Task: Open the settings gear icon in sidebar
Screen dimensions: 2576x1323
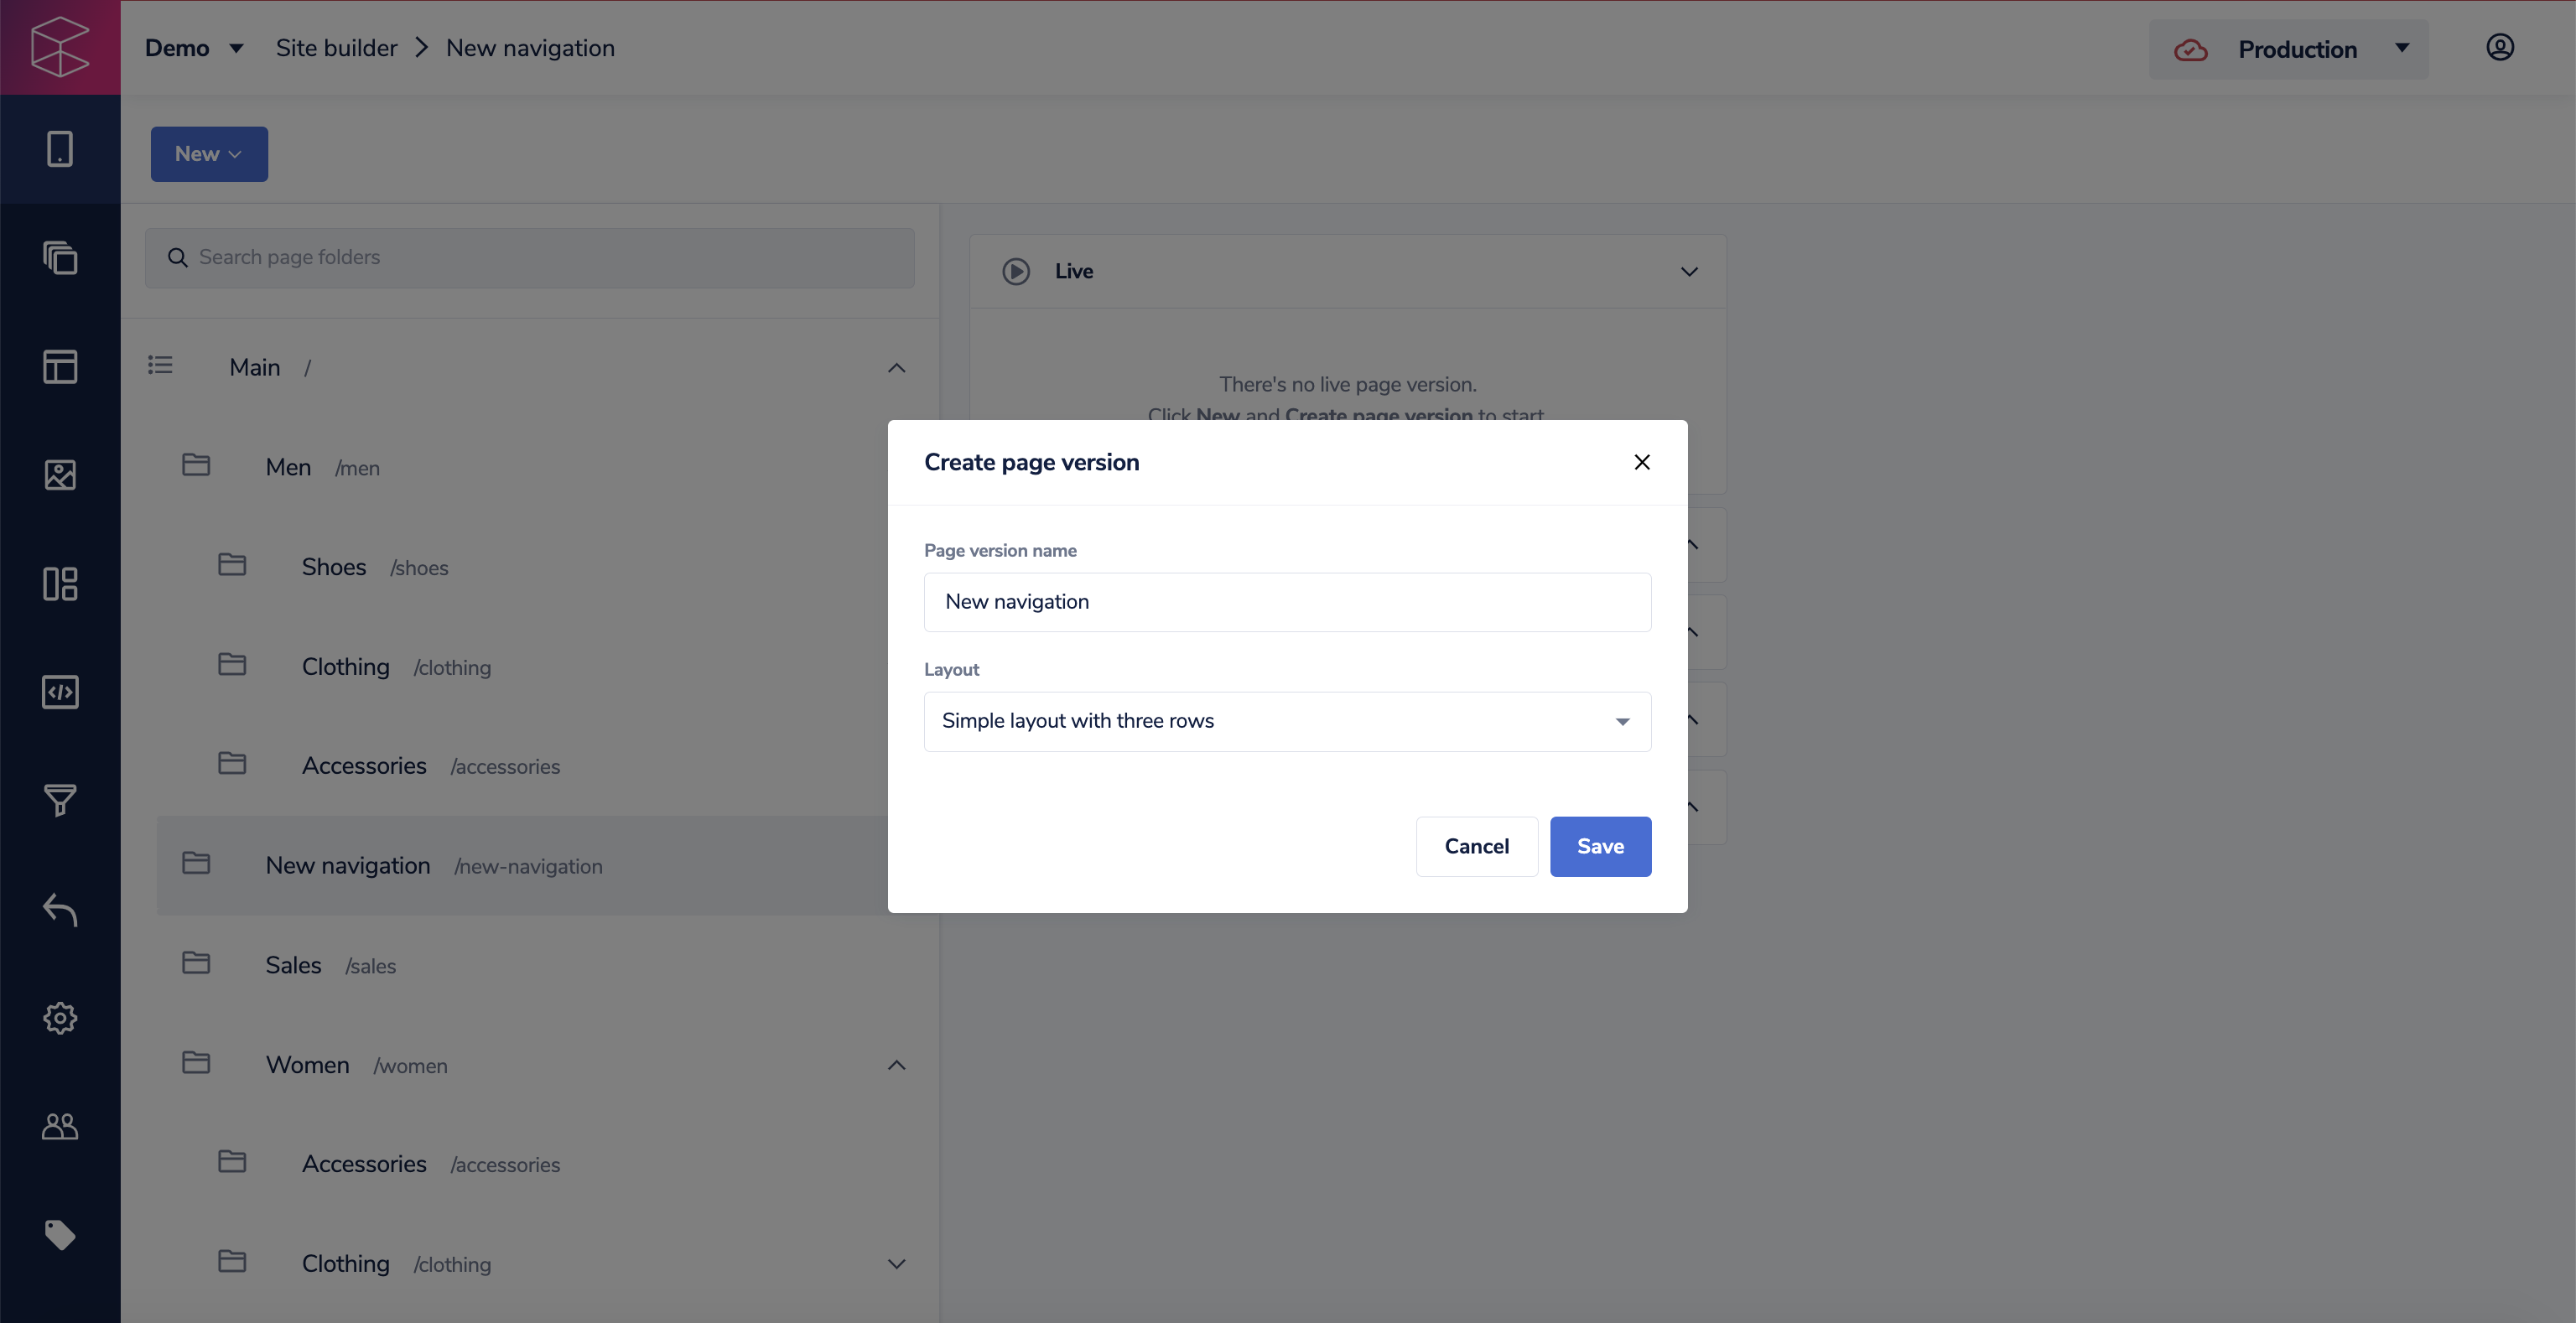Action: pyautogui.click(x=60, y=1018)
